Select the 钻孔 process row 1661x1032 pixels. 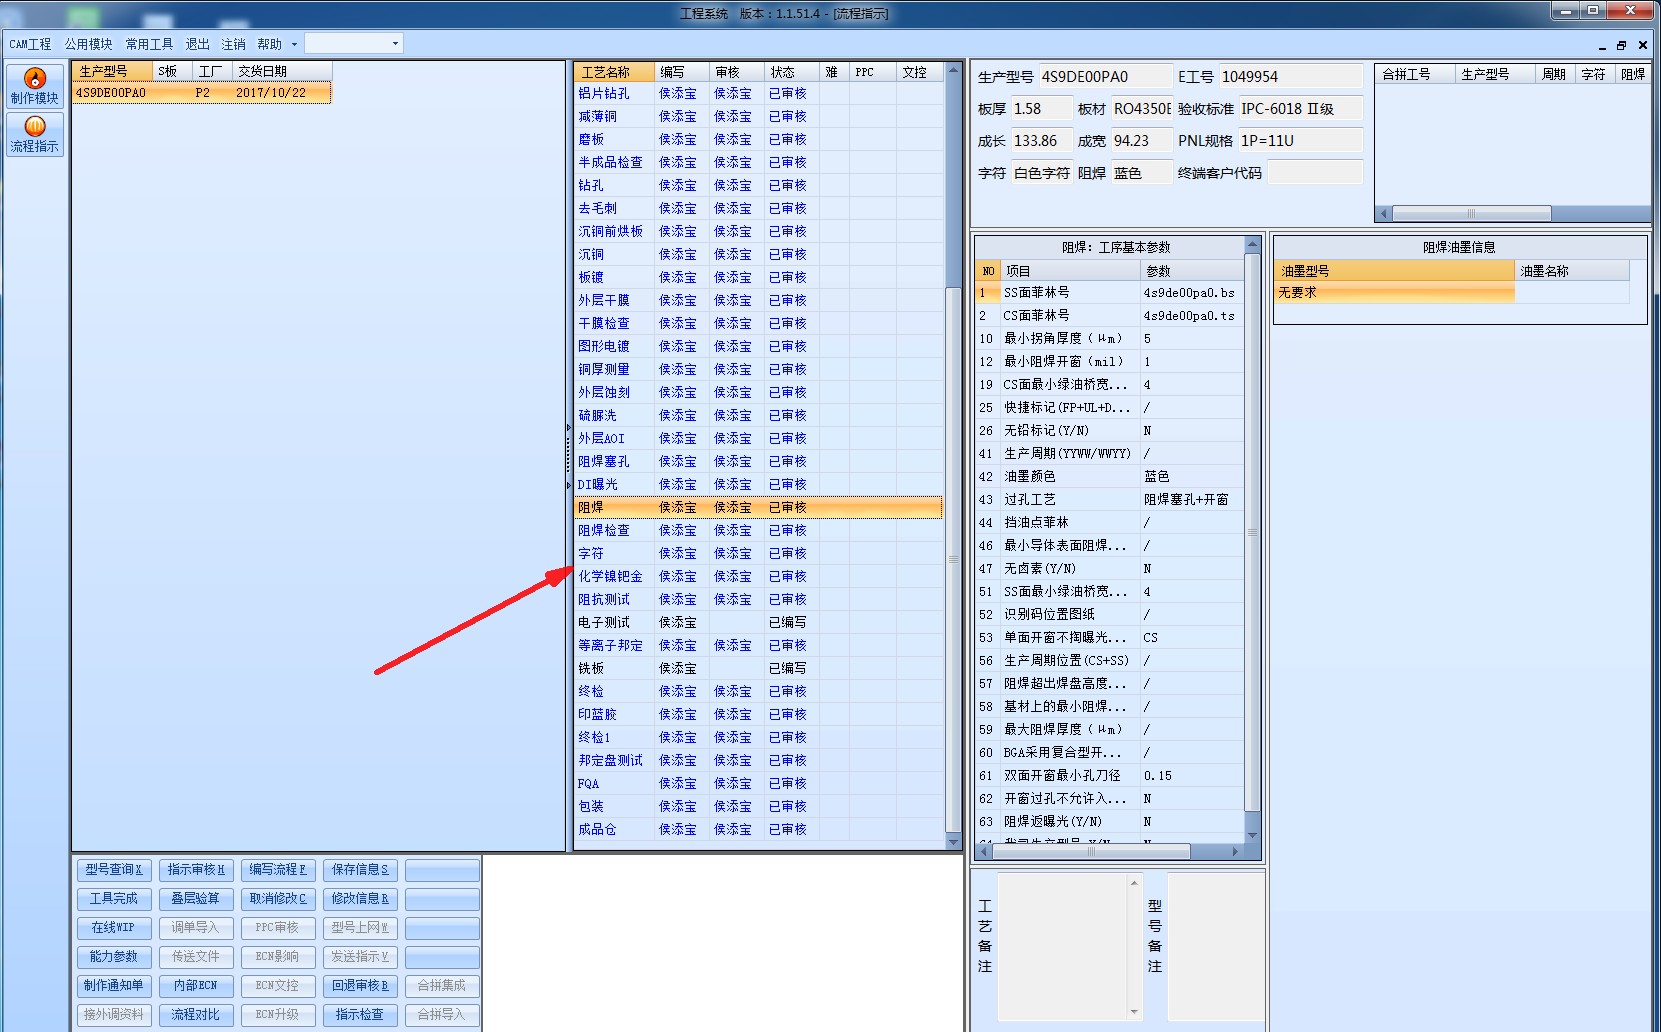point(758,185)
